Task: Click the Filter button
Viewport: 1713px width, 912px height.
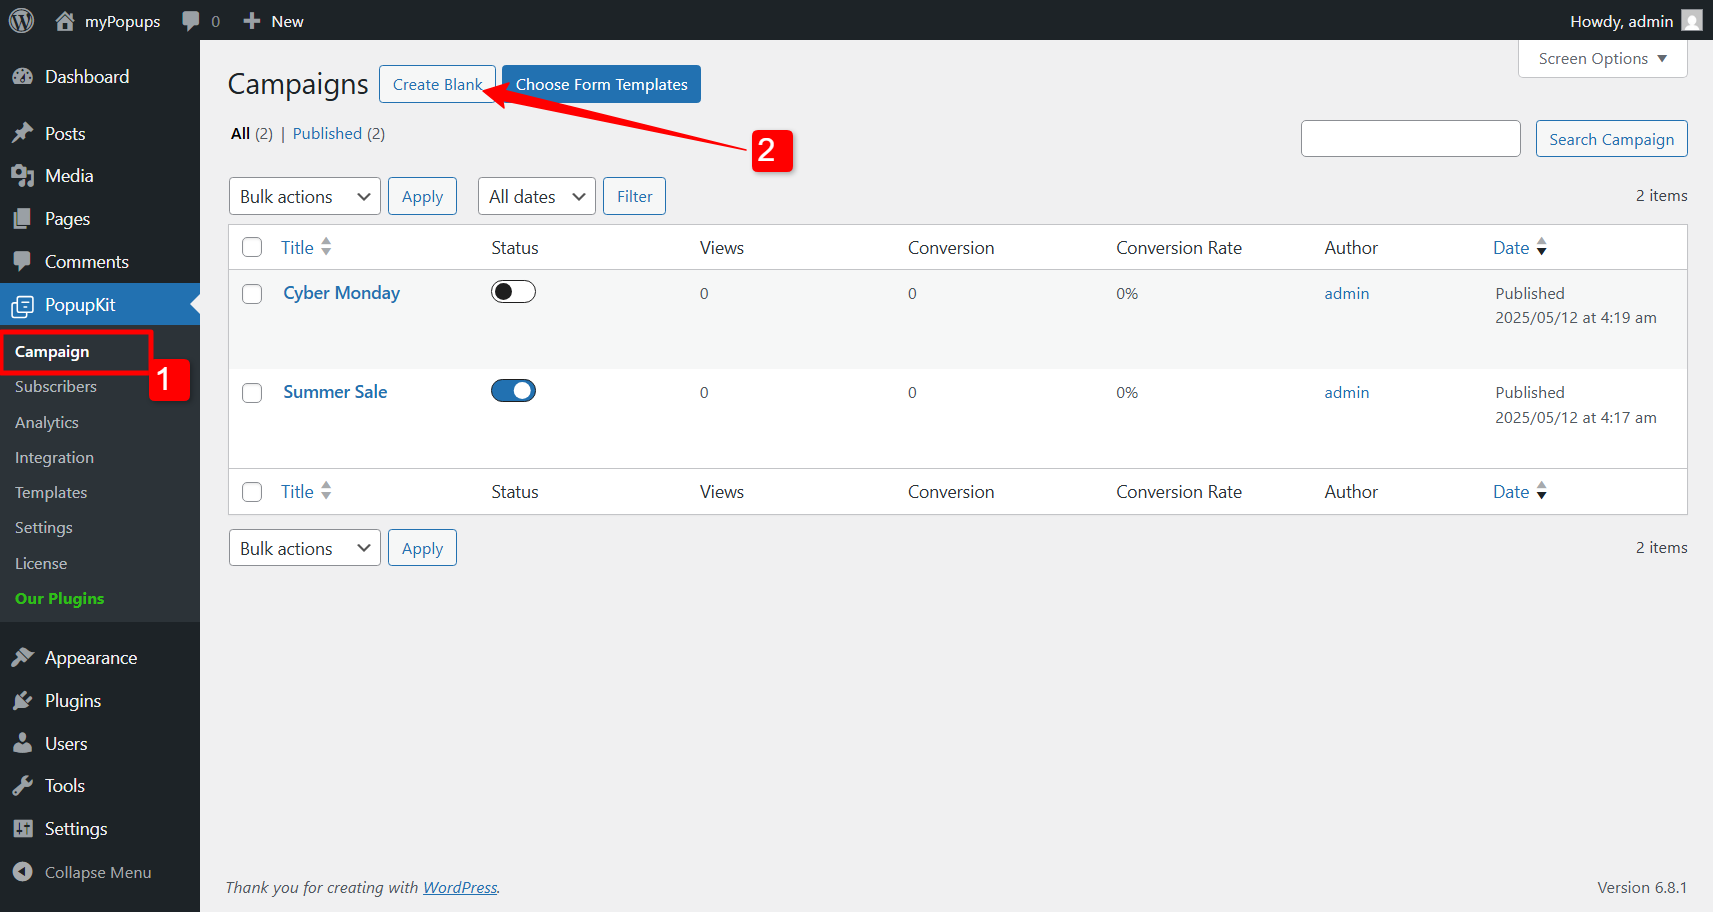Action: point(634,196)
